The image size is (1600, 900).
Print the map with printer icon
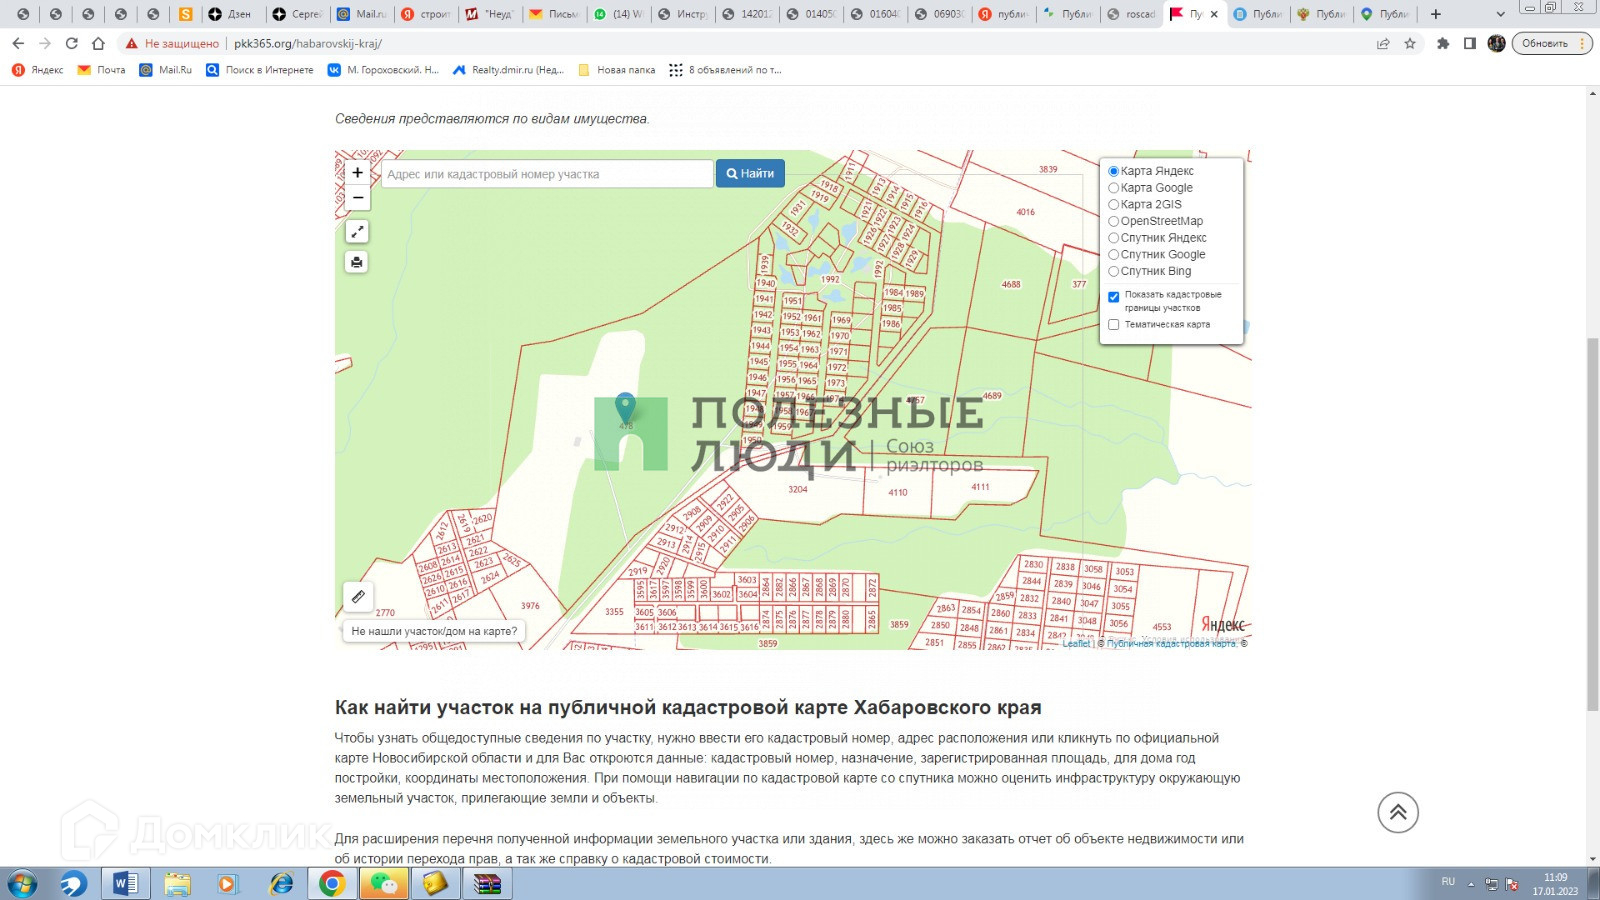357,262
